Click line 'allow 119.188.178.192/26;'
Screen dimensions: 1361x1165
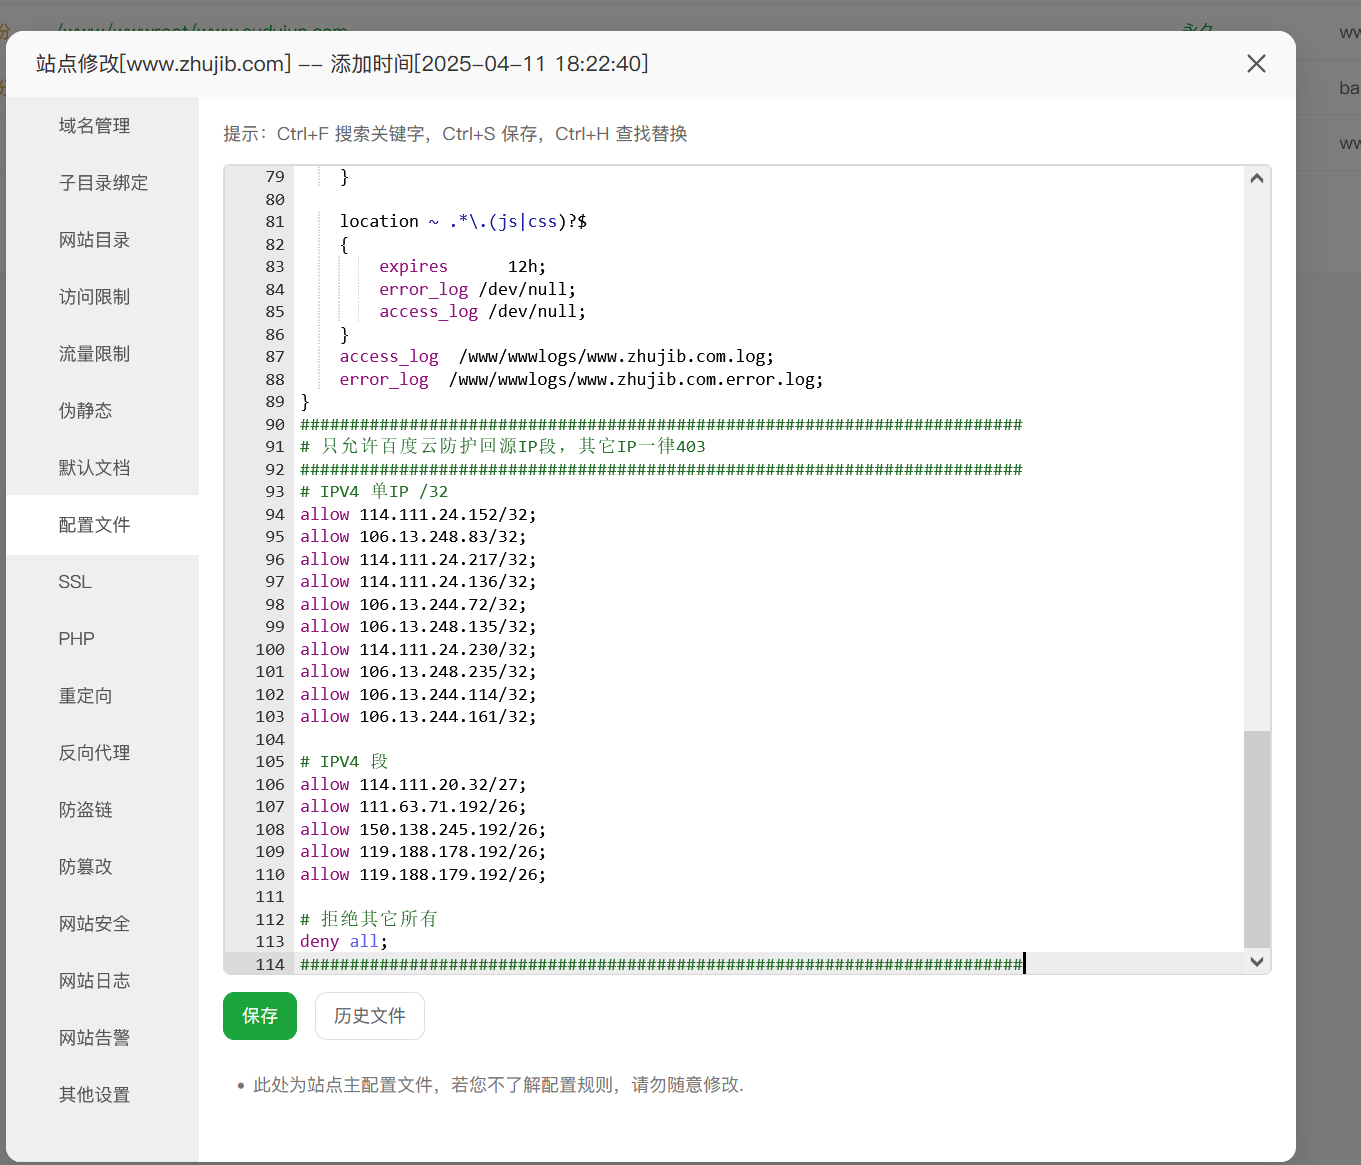423,852
